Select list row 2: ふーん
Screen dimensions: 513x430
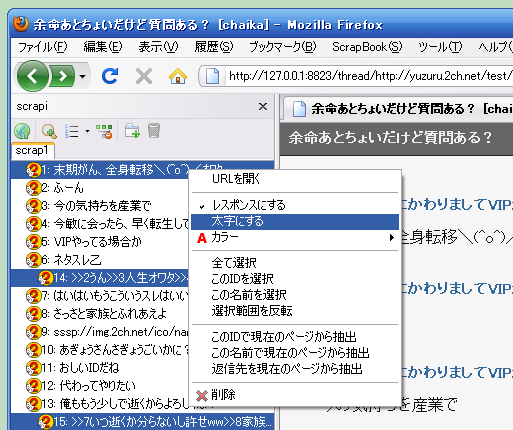[100, 188]
